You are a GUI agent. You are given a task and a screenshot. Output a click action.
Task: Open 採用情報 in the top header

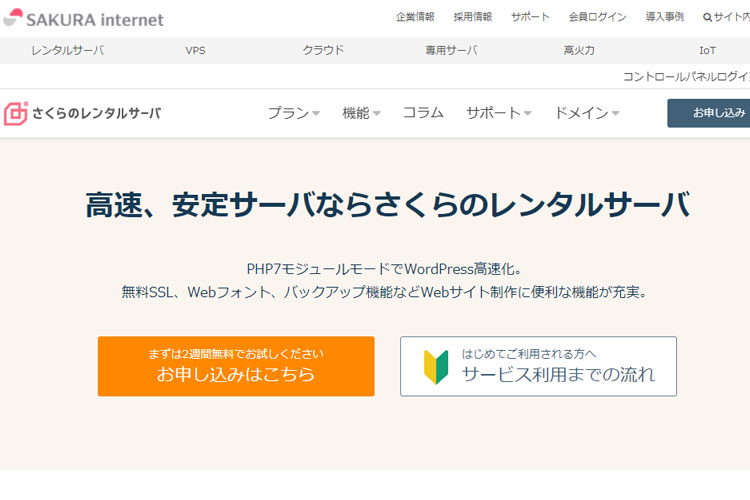point(473,17)
